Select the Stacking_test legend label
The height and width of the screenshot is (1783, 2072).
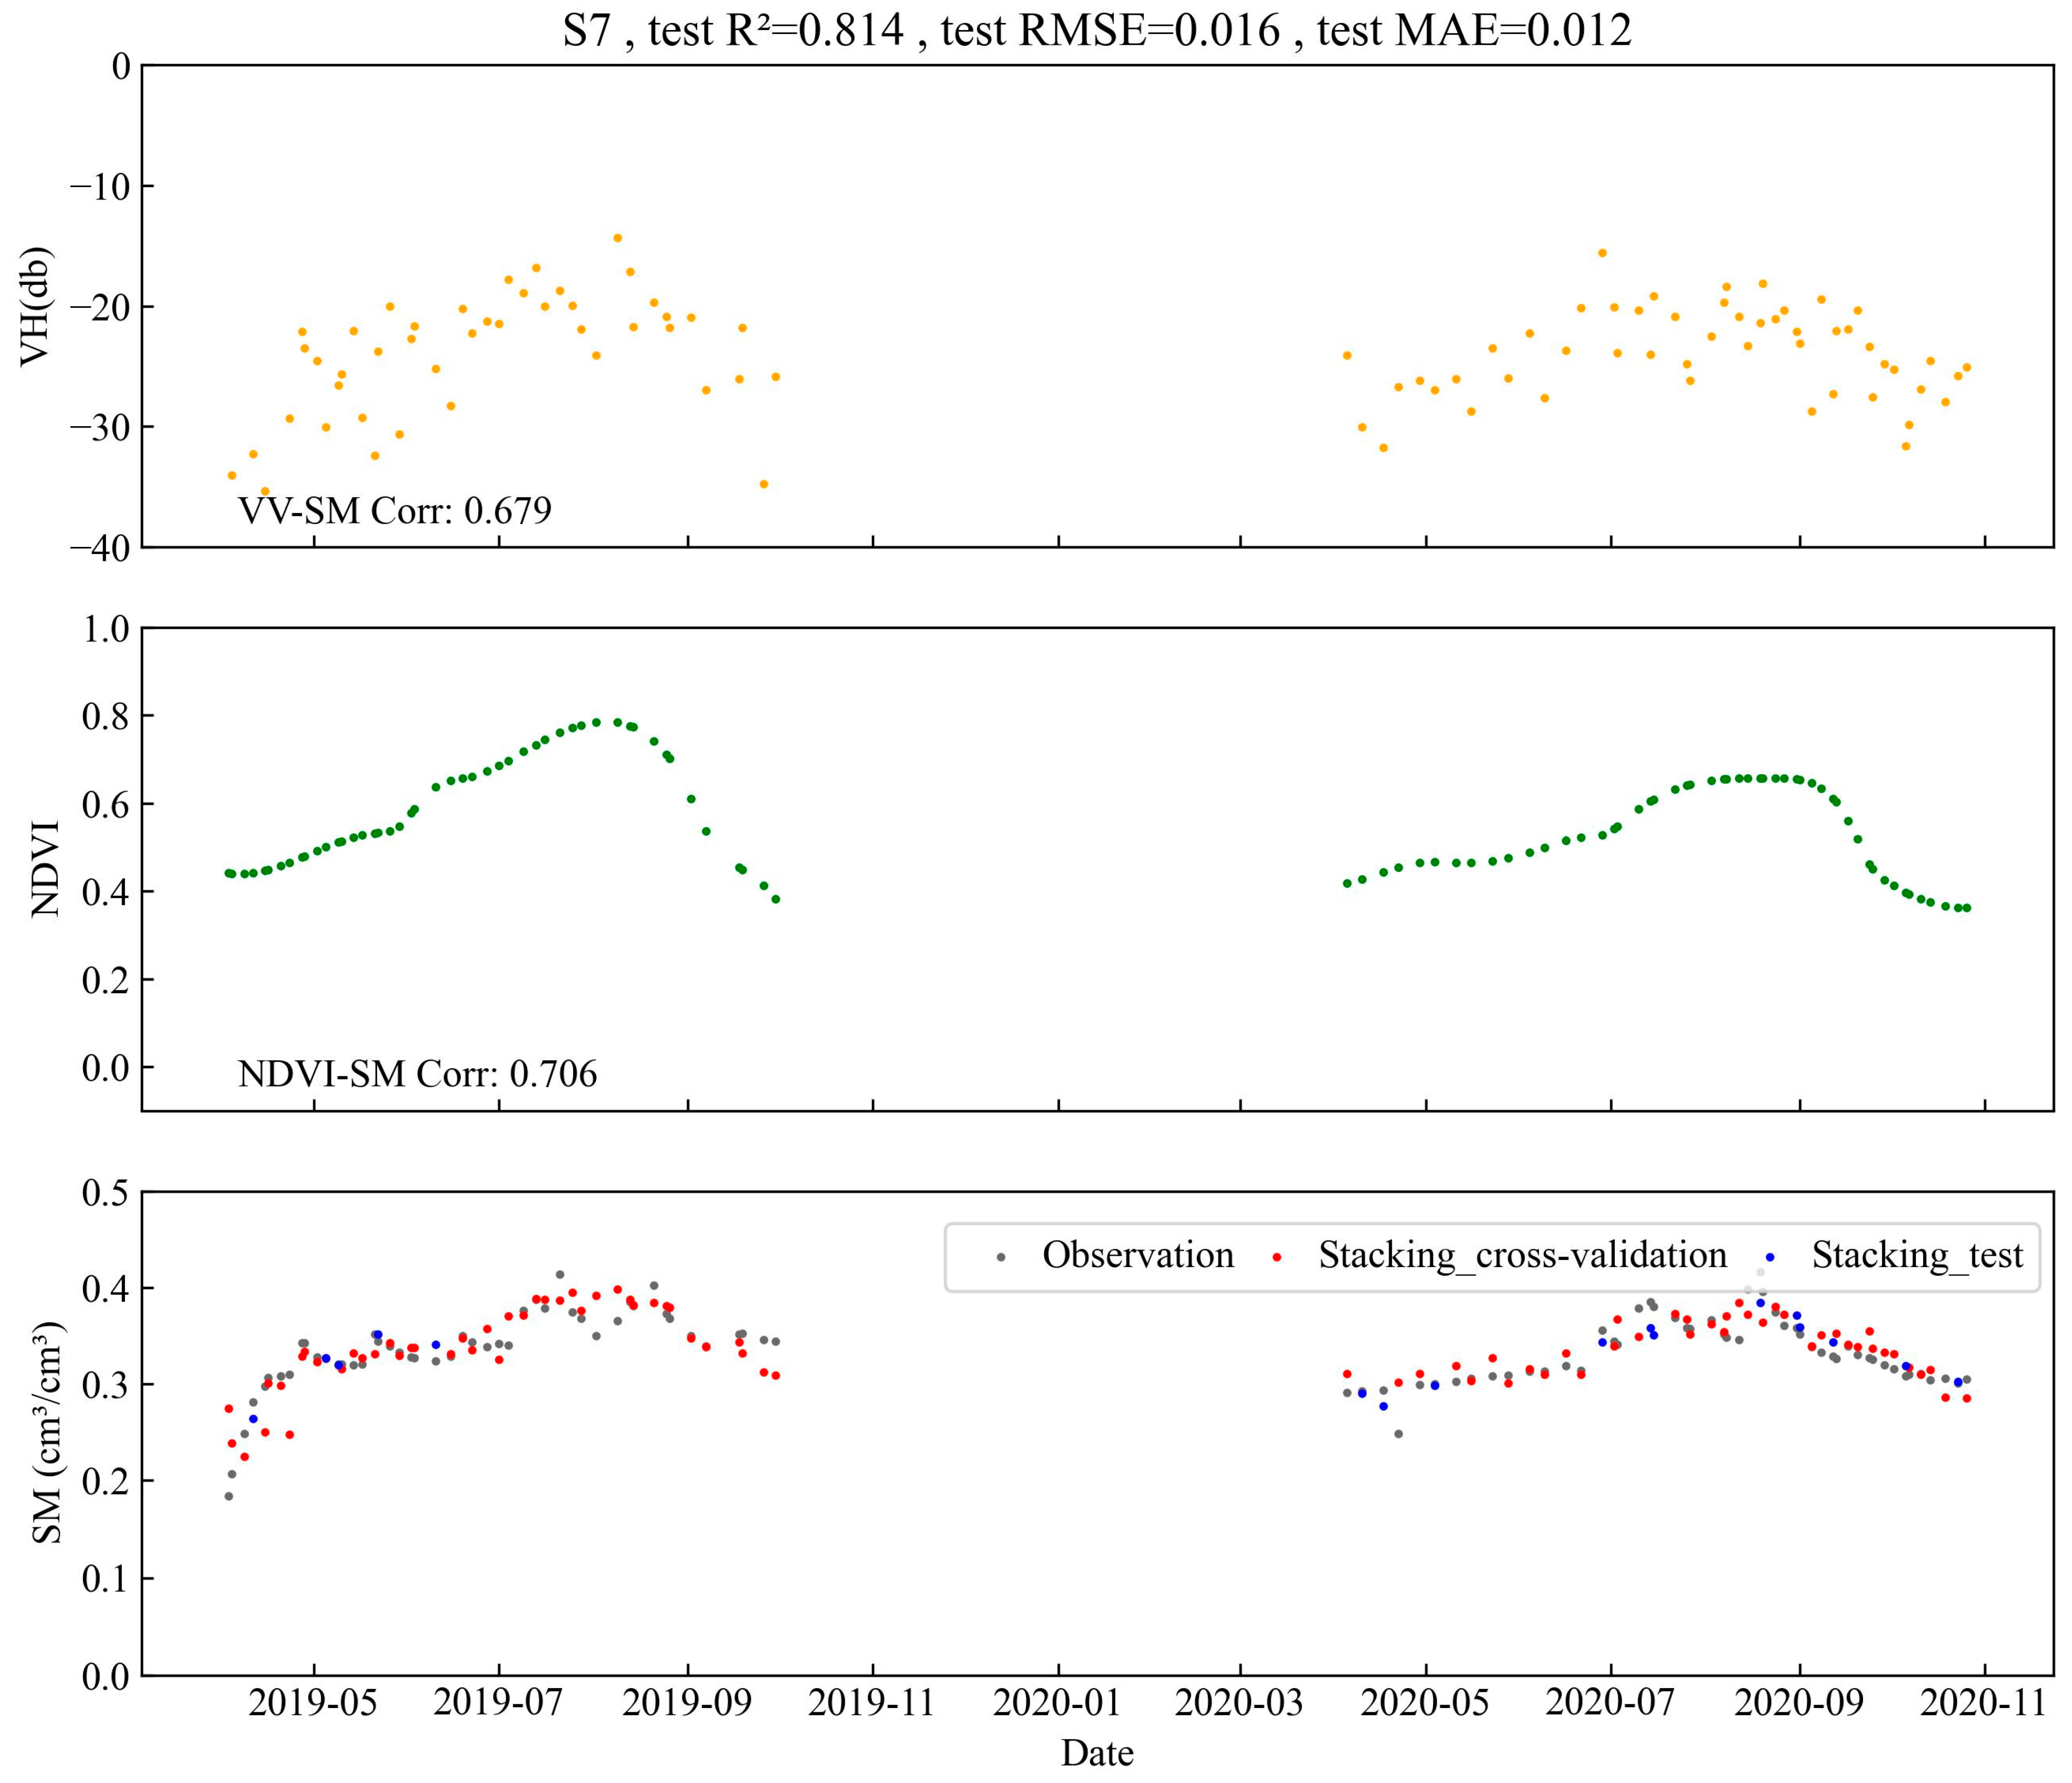click(1917, 1255)
